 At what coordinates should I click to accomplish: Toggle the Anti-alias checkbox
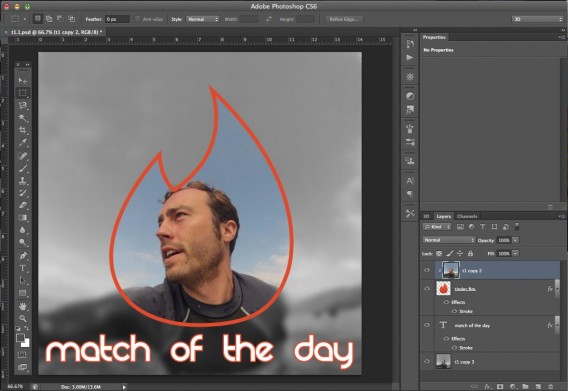138,19
